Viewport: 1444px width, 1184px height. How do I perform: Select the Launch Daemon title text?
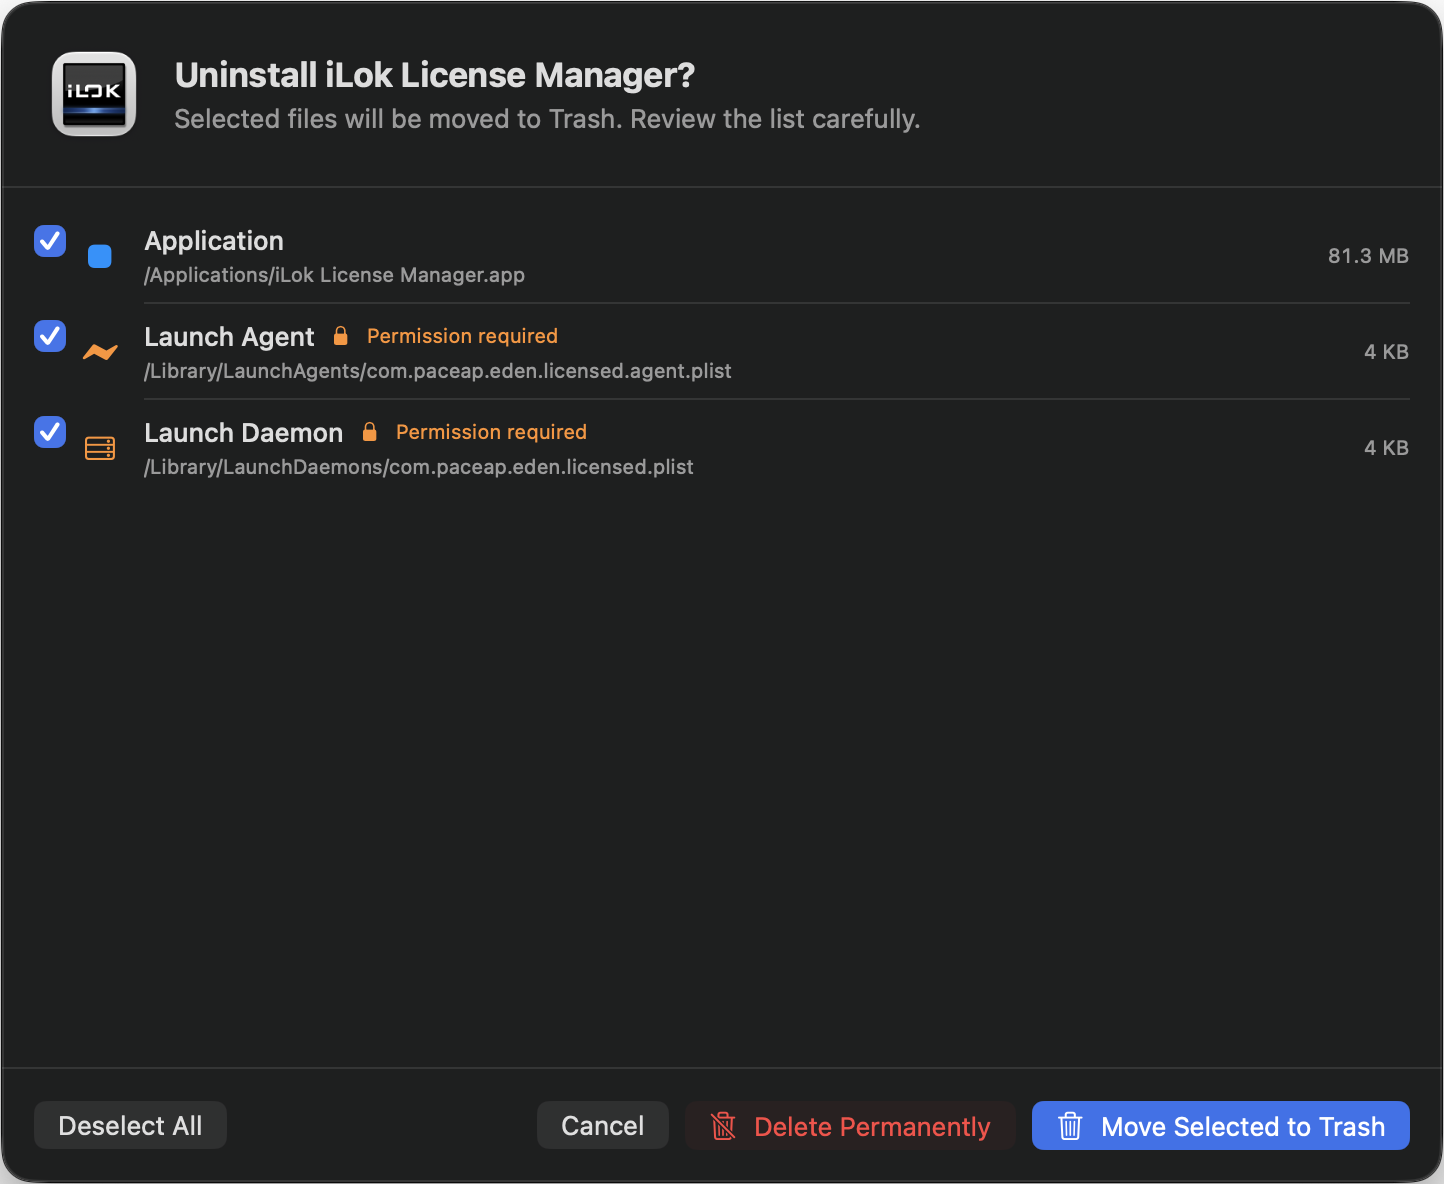(244, 433)
